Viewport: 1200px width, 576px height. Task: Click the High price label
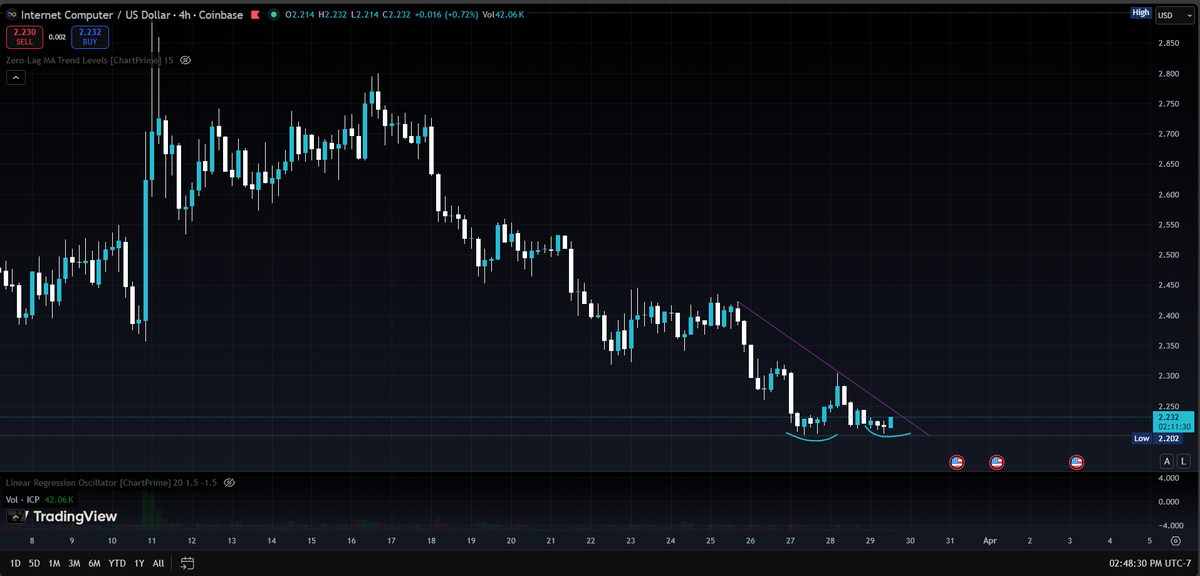[x=1140, y=12]
